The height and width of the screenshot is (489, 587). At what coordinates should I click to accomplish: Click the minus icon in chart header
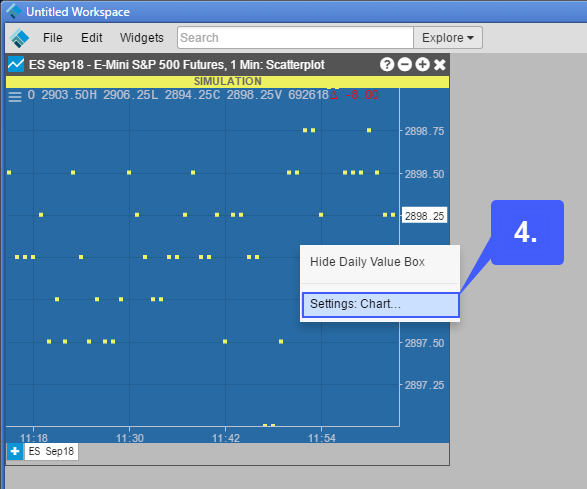404,64
